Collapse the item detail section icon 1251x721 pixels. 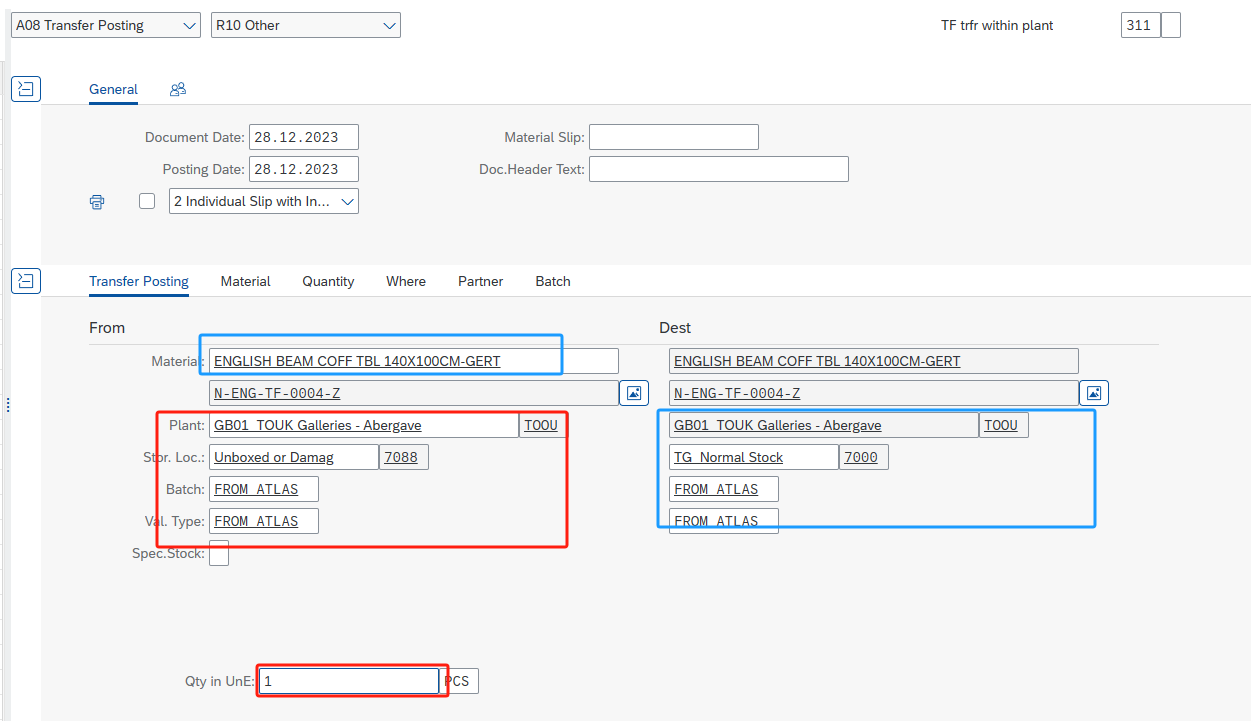tap(25, 281)
